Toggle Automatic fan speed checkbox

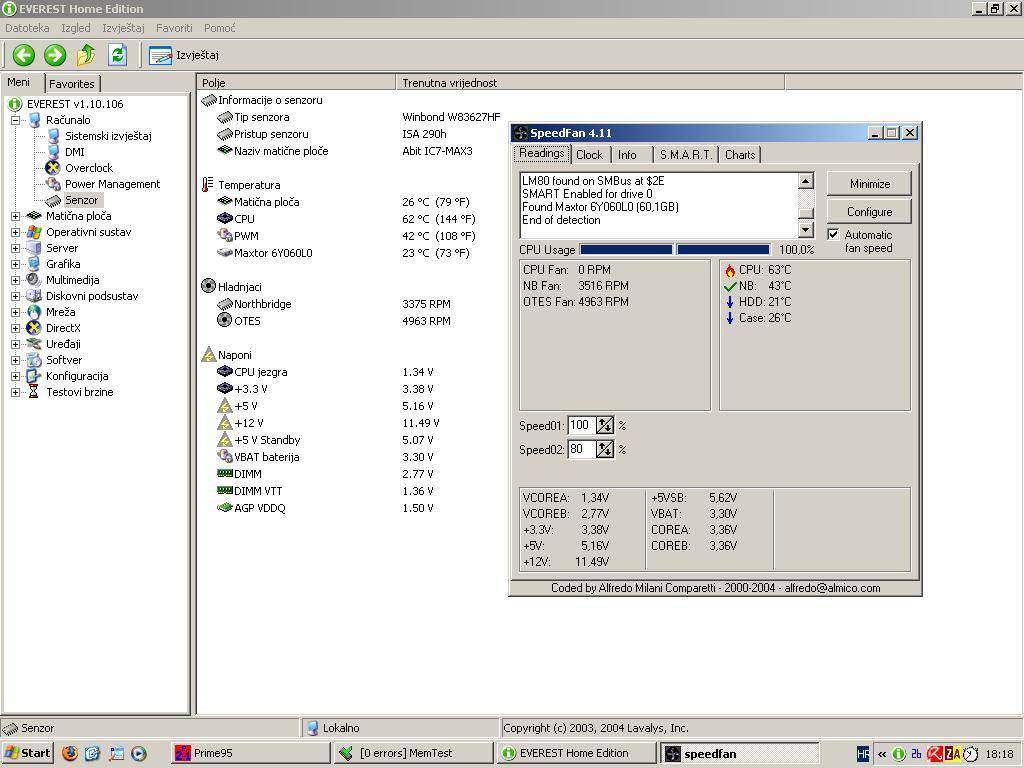(833, 235)
